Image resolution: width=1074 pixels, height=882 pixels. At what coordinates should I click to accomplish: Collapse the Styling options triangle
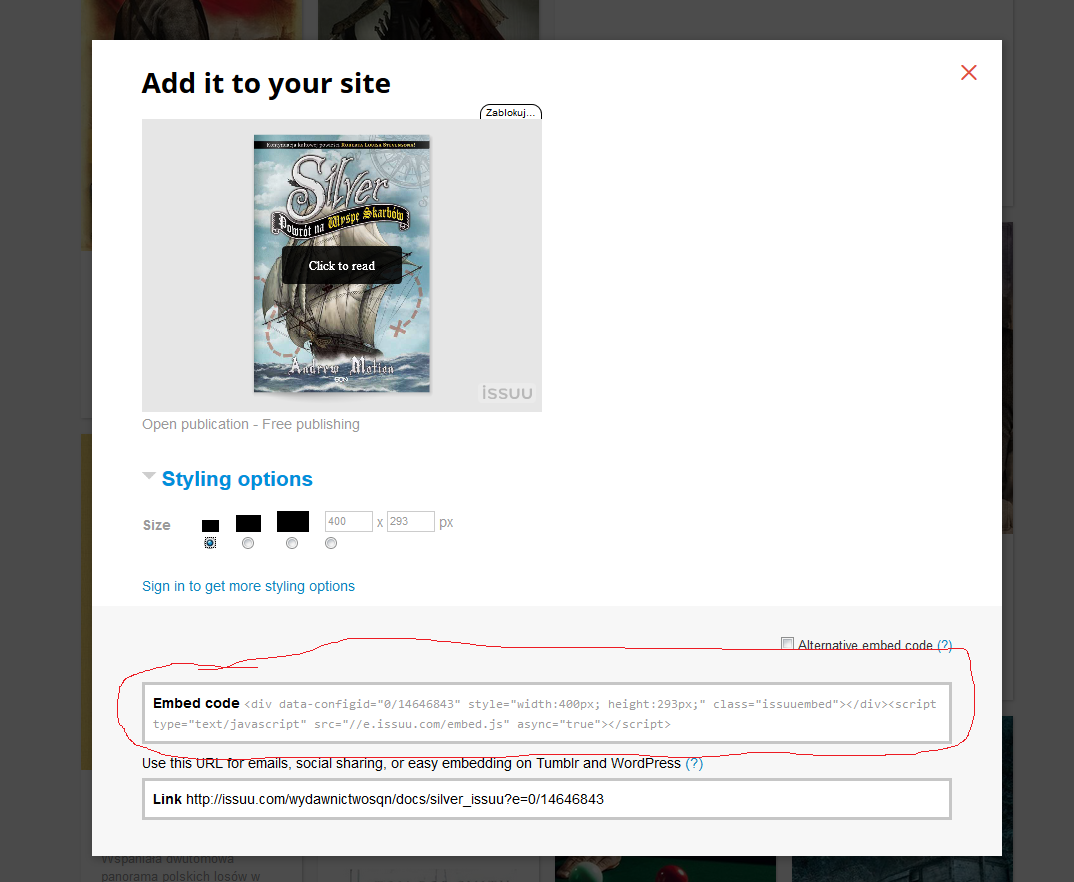[x=149, y=476]
